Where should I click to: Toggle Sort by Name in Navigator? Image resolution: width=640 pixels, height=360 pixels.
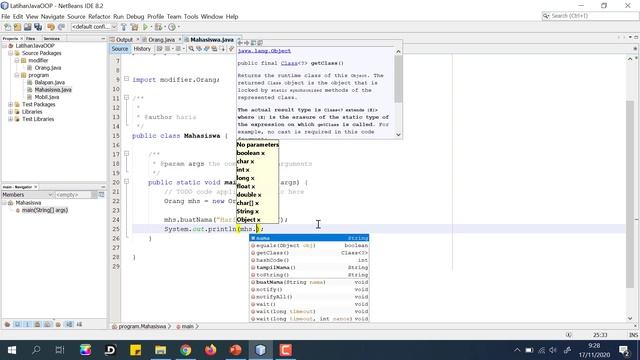point(69,324)
